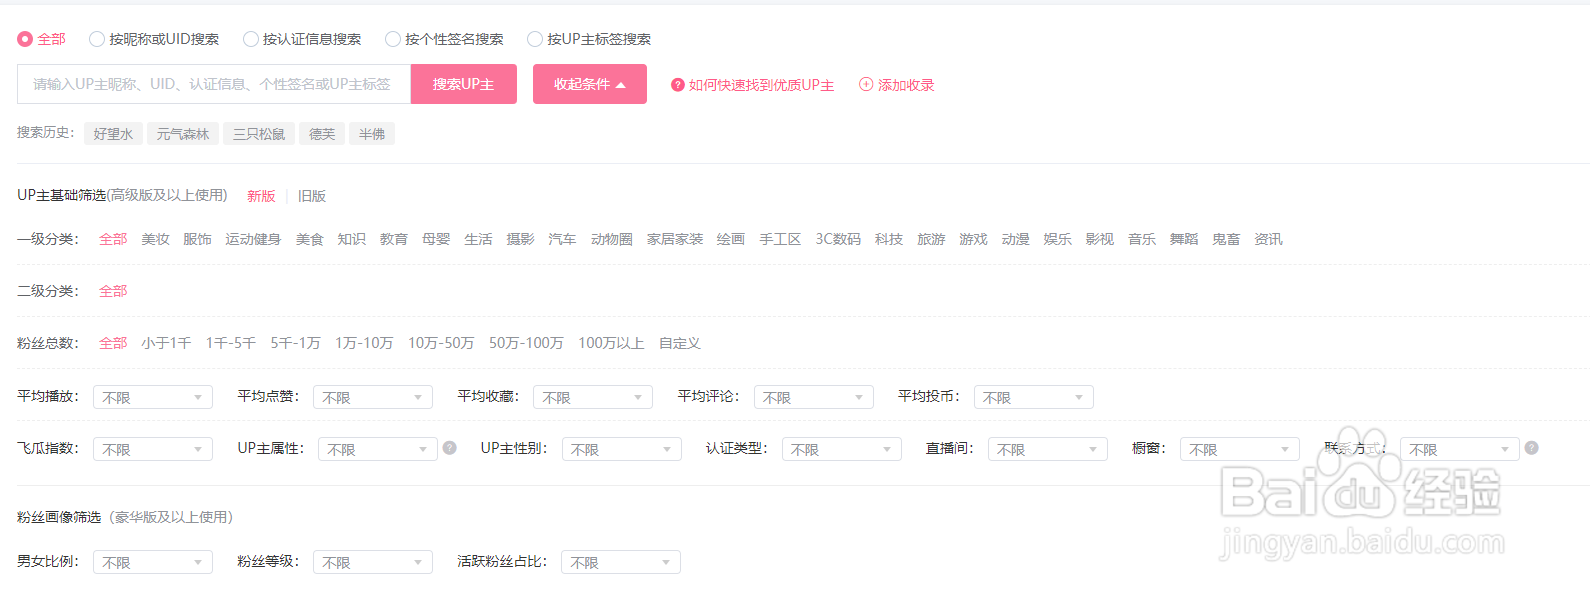Filter fans by 50万-100万
The image size is (1590, 596).
coord(526,343)
